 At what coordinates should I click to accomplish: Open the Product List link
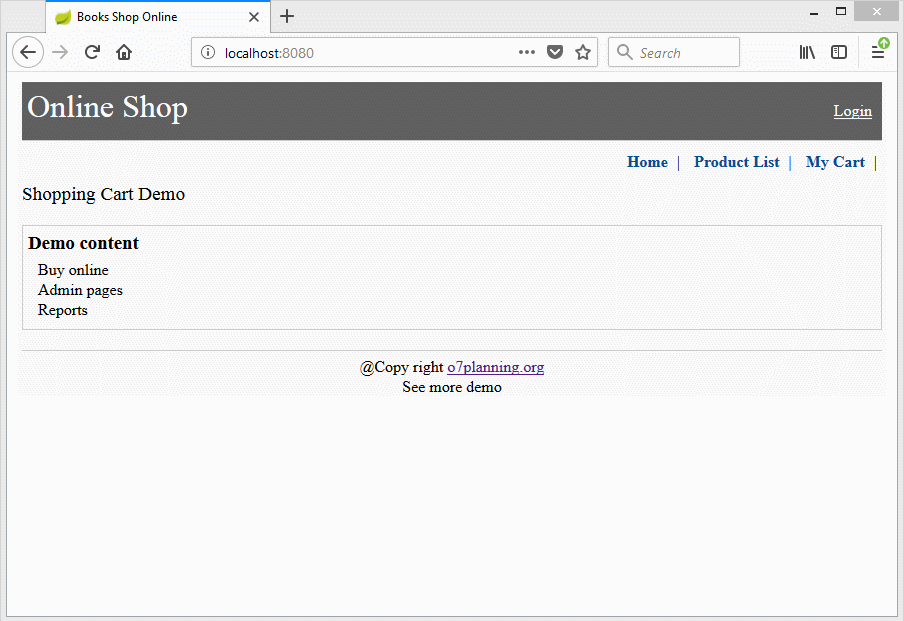(x=736, y=162)
